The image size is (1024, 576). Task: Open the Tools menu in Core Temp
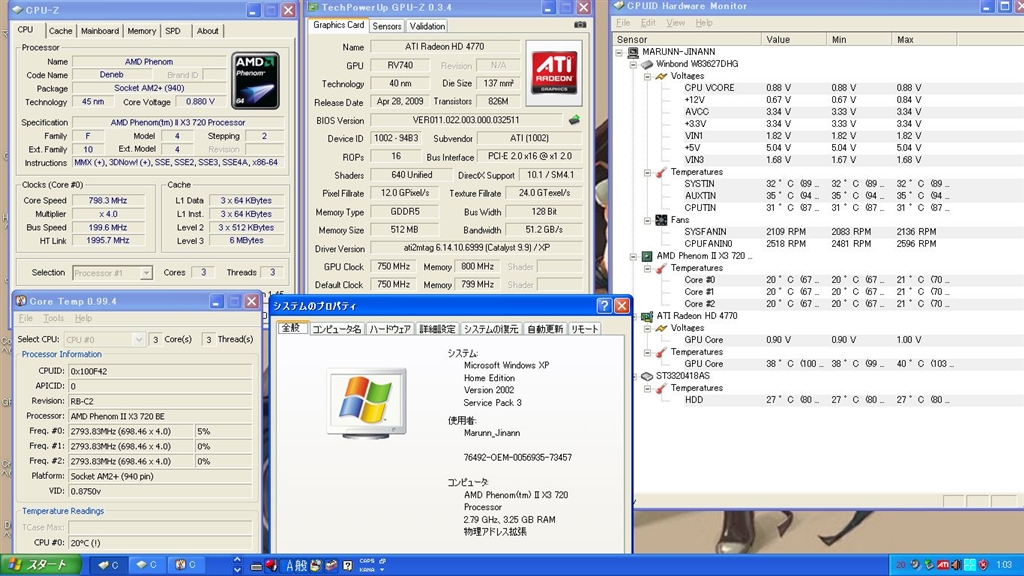pos(54,319)
